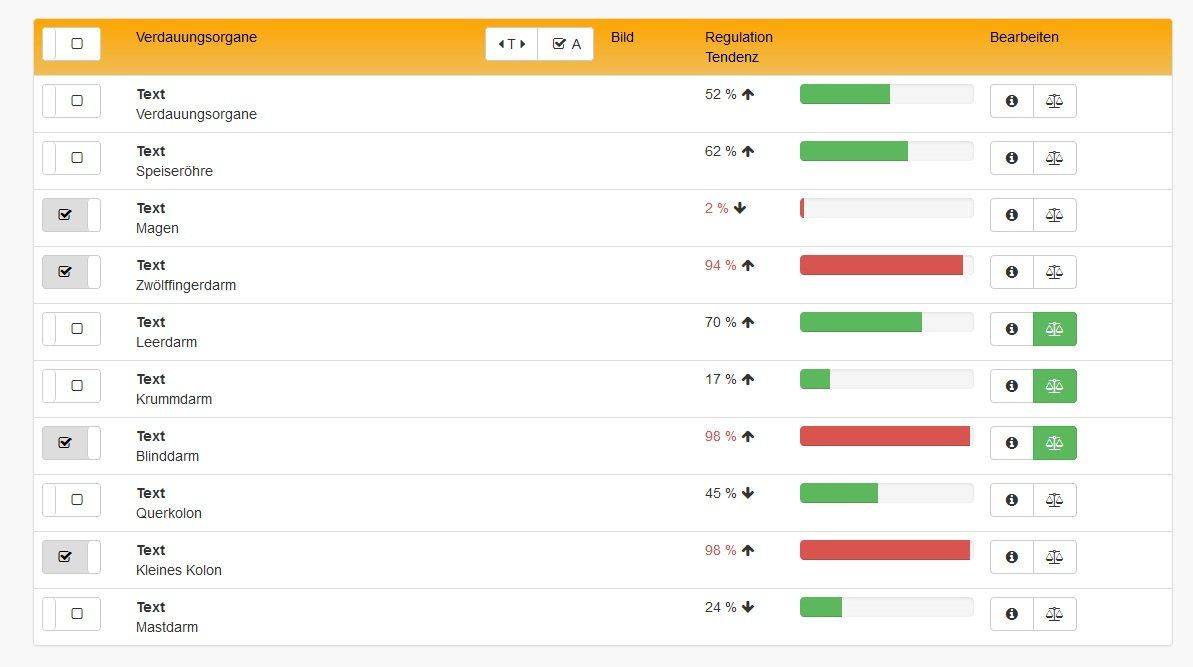Click the scale icon for Zwölffingerdarm row
Viewport: 1193px width, 667px height.
1054,272
